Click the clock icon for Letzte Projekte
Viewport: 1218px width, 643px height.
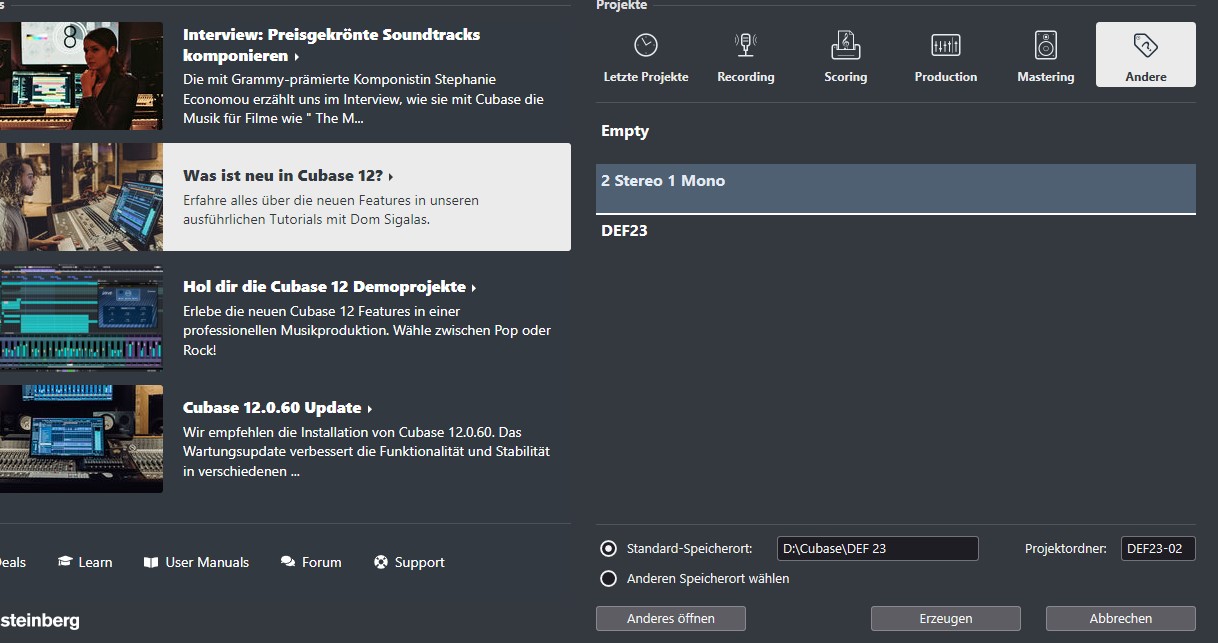click(x=646, y=45)
